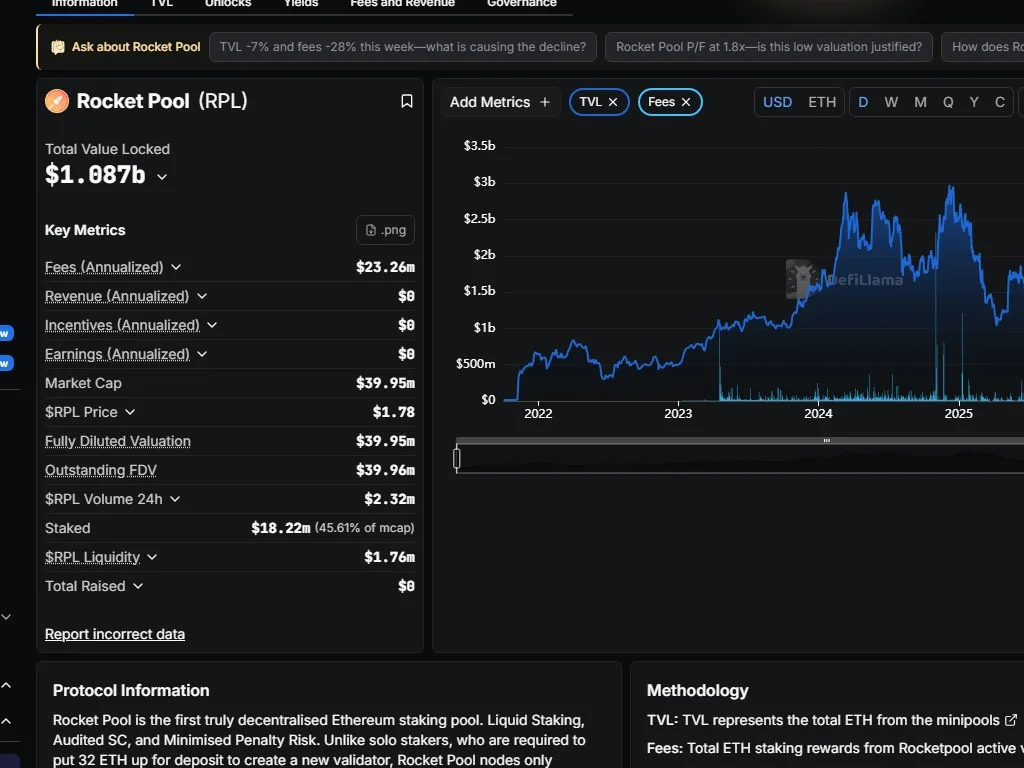Click the Ask about Rocket Pool chat icon
This screenshot has height=768, width=1024.
point(57,47)
